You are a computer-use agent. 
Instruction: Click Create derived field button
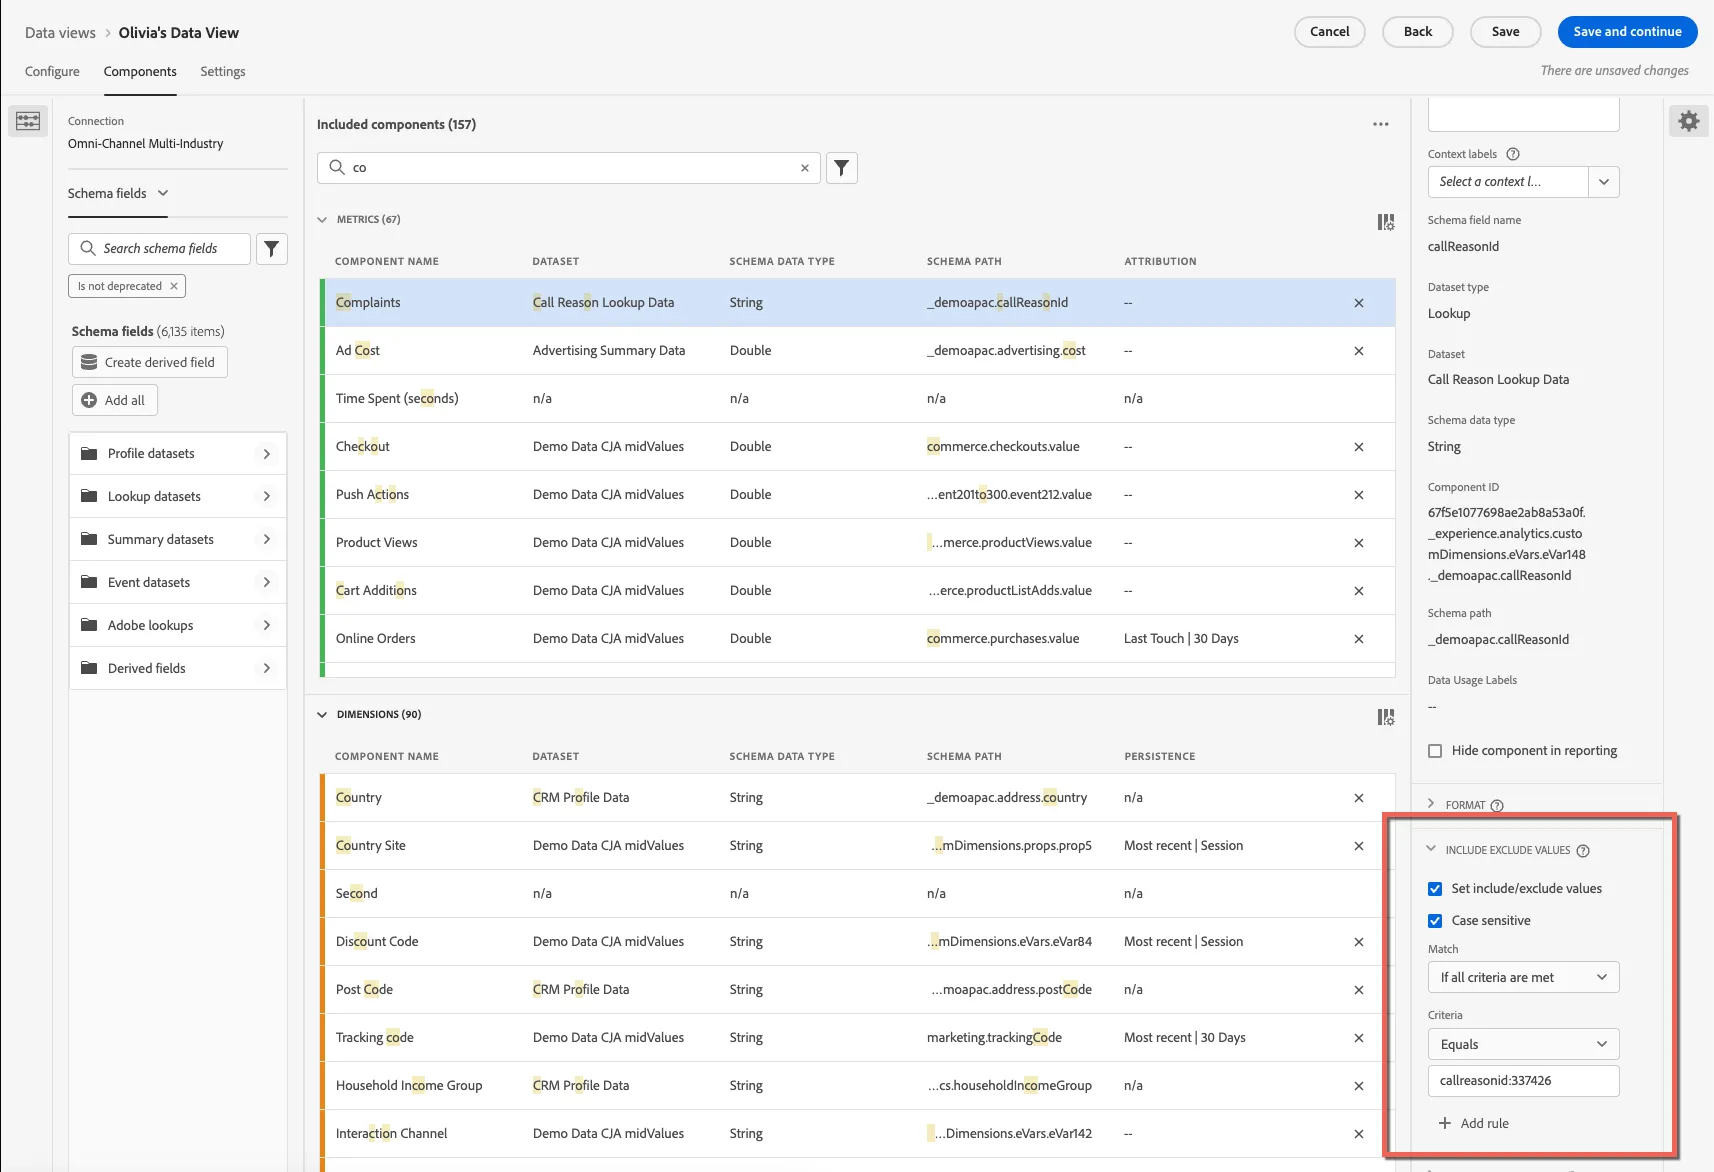[150, 363]
